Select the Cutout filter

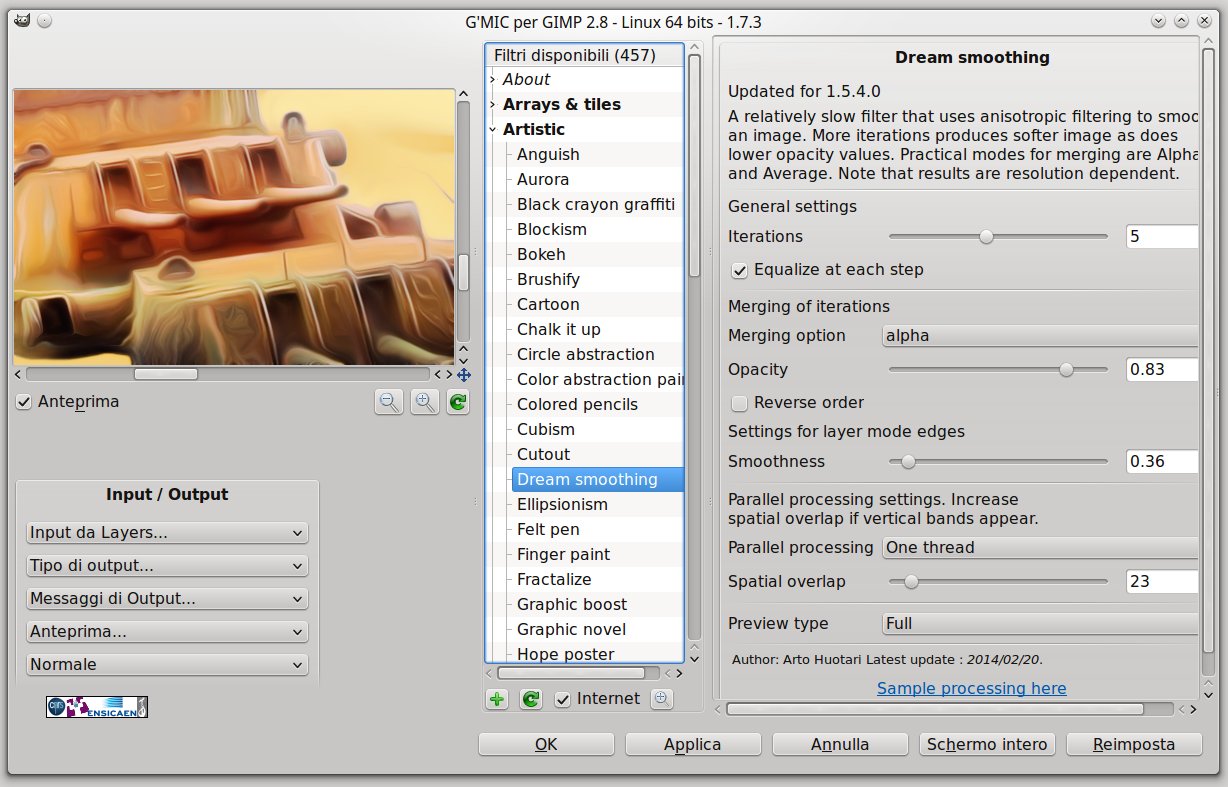click(x=544, y=455)
